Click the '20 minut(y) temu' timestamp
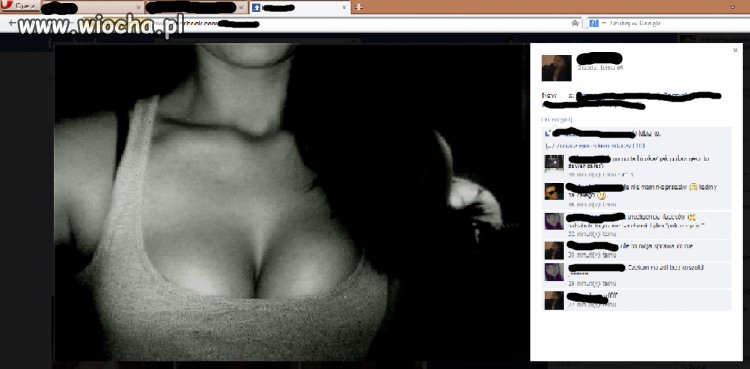Screen dimensions: 750x369 (592, 256)
